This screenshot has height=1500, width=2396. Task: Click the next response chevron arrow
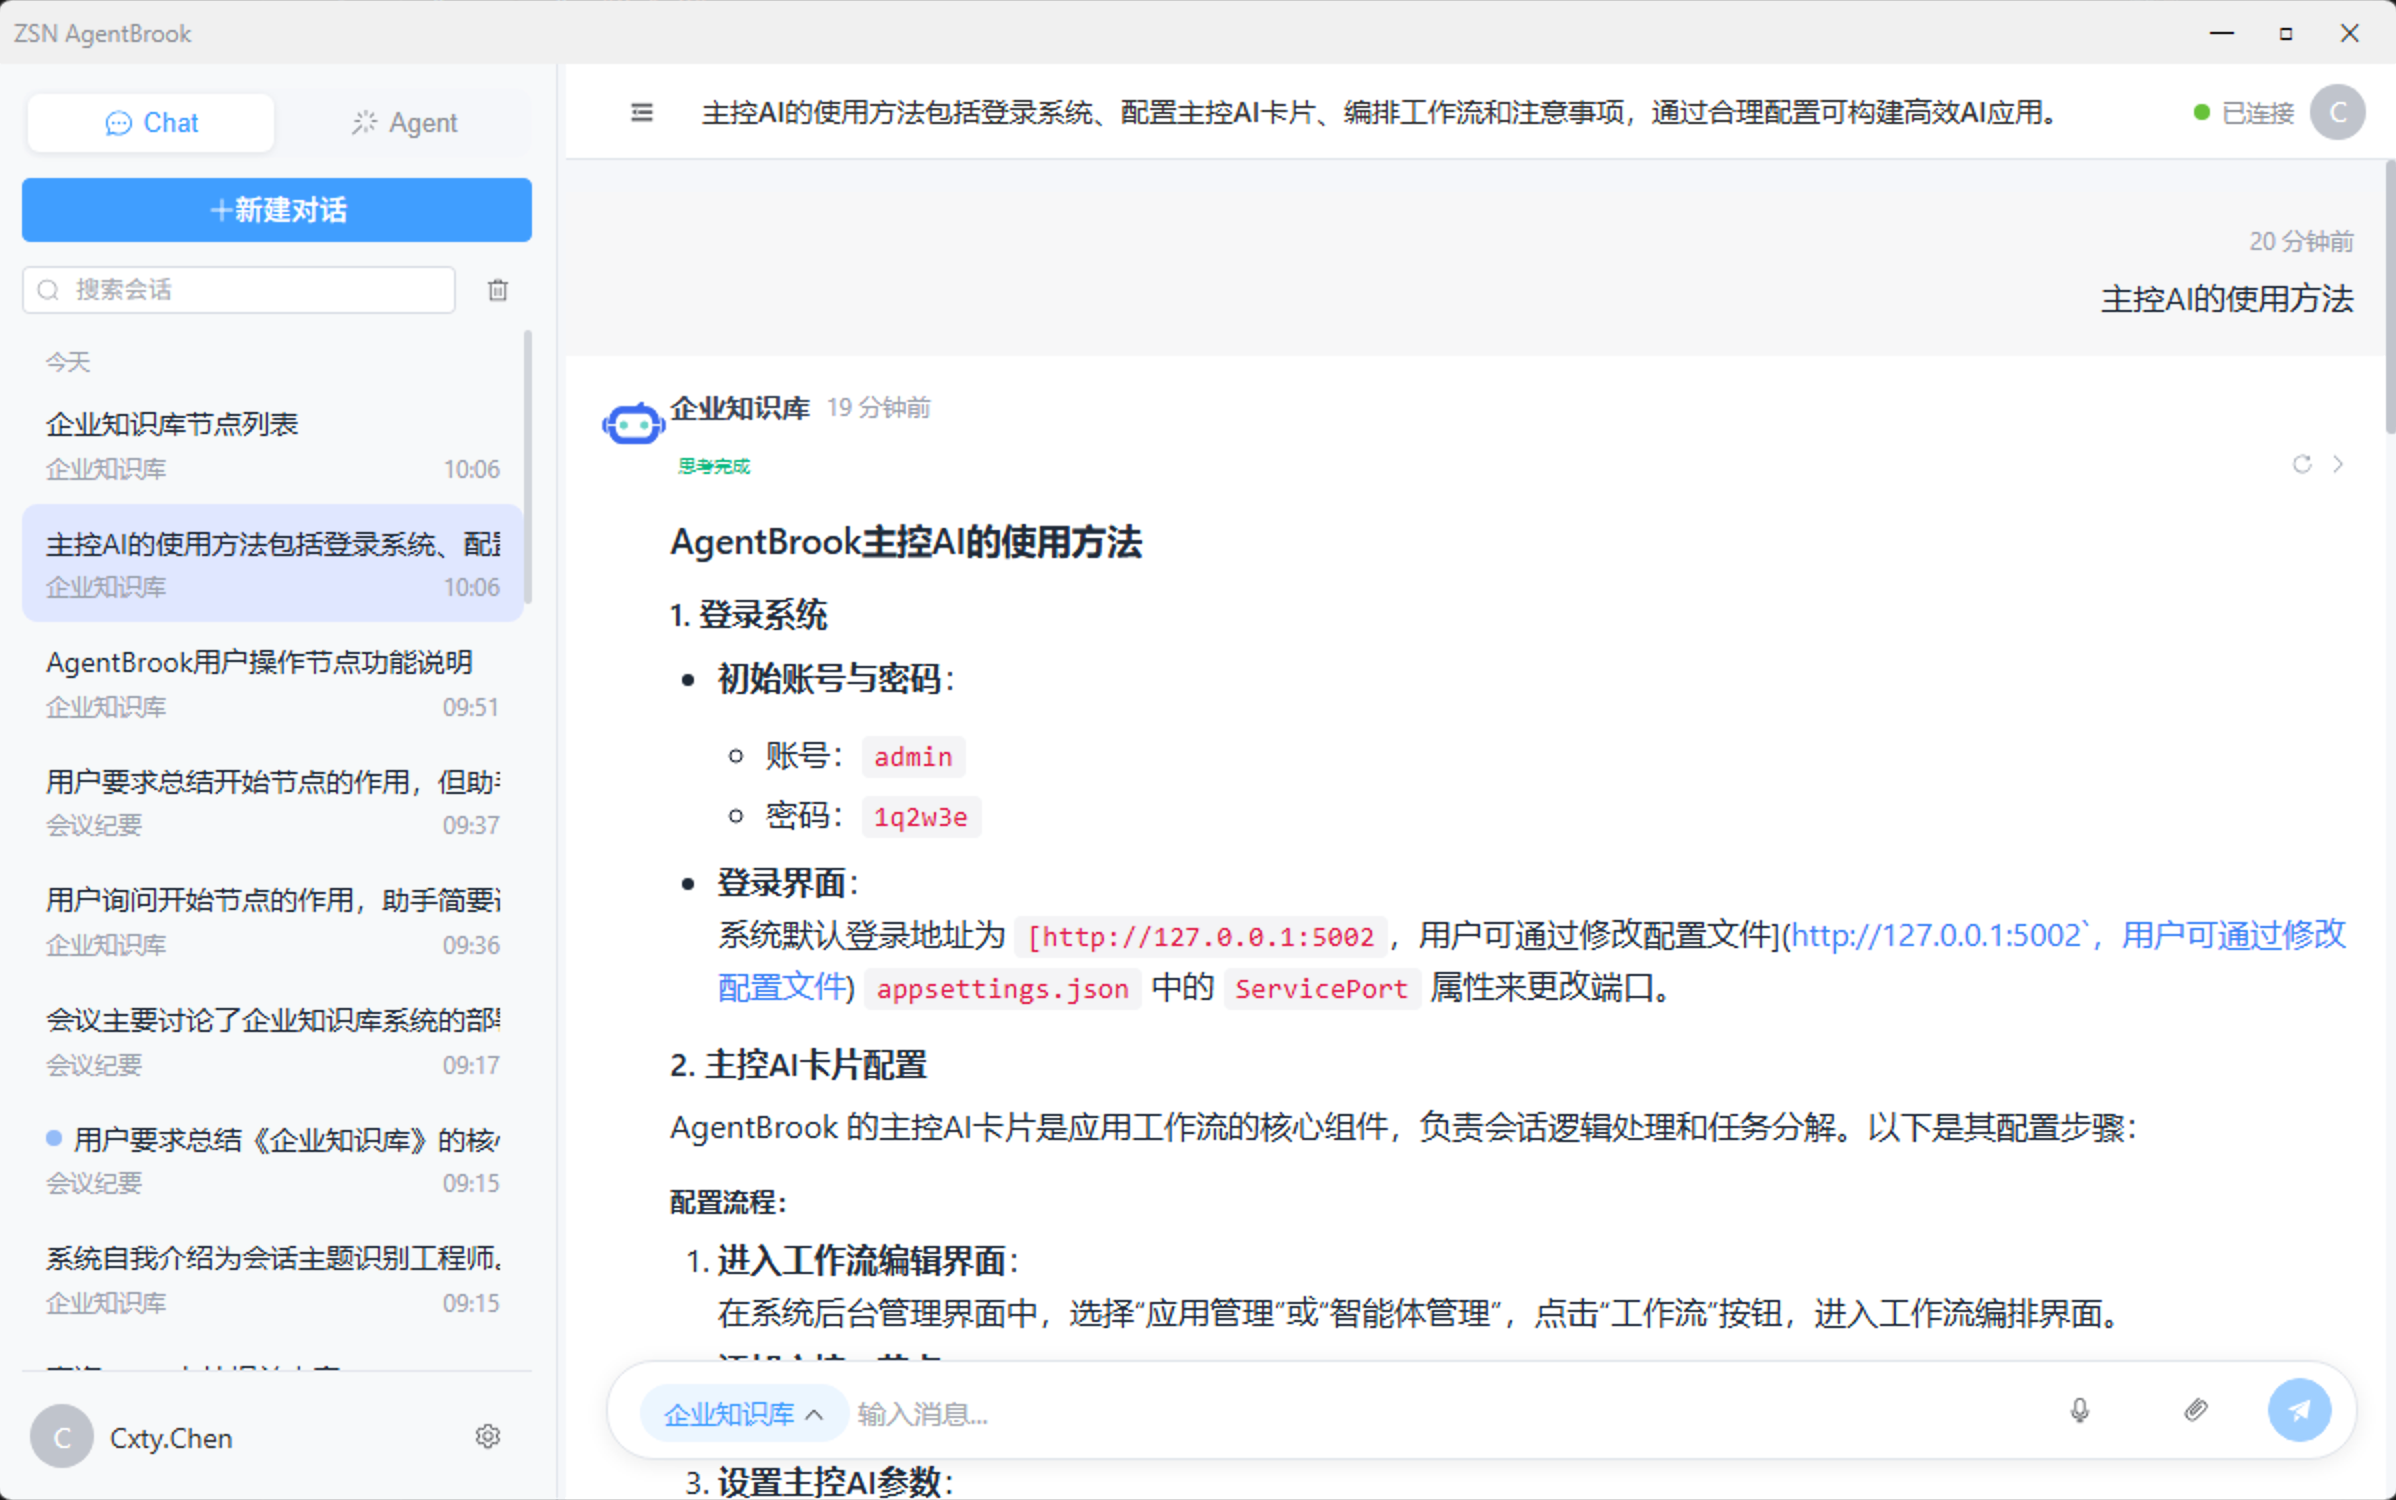2338,464
